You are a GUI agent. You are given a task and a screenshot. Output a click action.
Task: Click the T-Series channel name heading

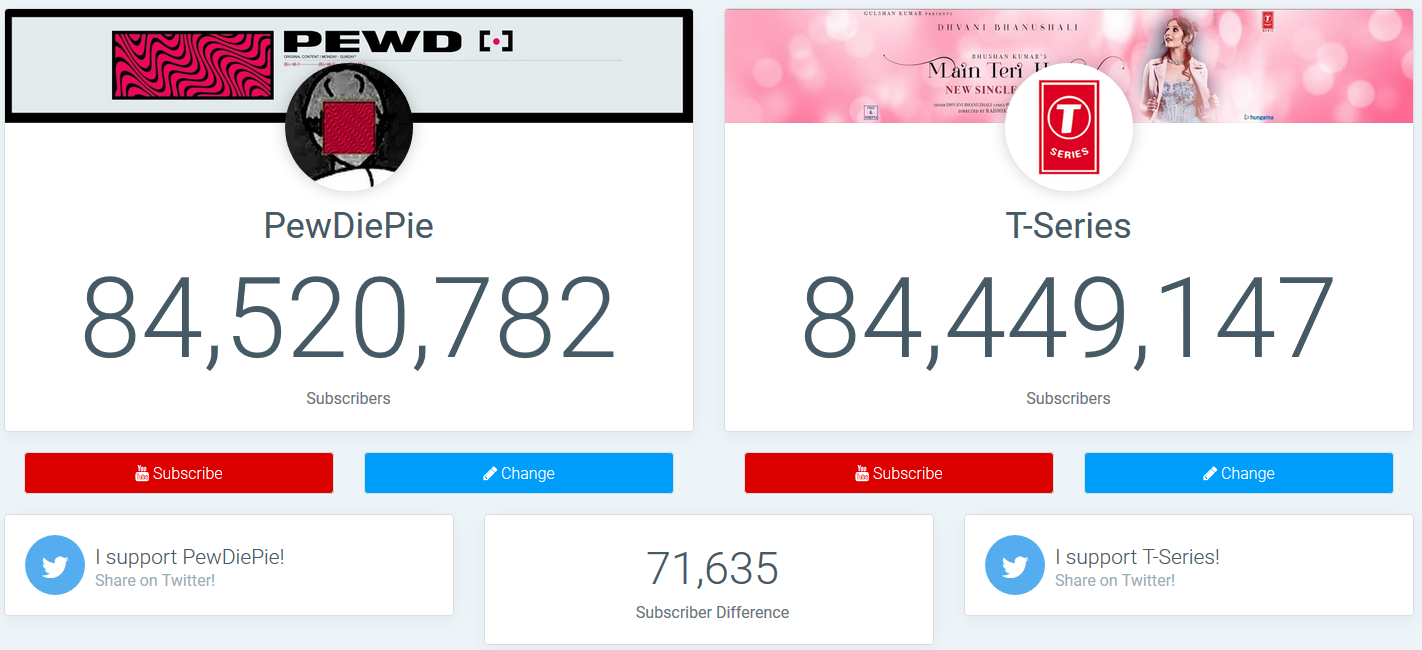pyautogui.click(x=1069, y=226)
